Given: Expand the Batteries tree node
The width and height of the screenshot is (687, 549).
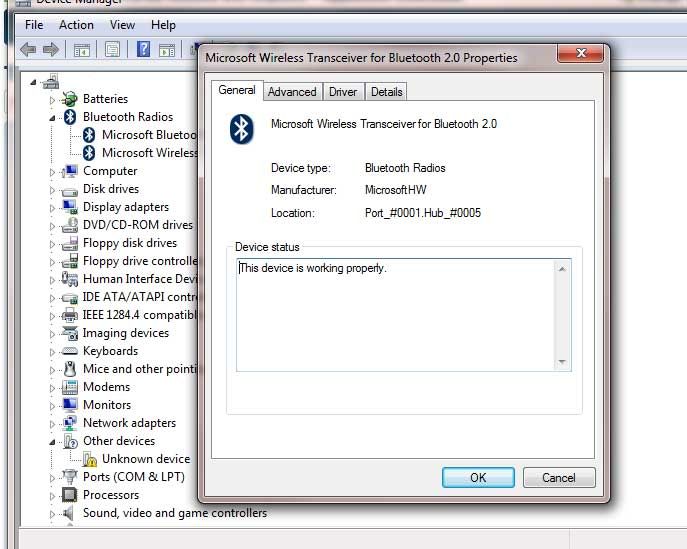Looking at the screenshot, I should coord(52,100).
